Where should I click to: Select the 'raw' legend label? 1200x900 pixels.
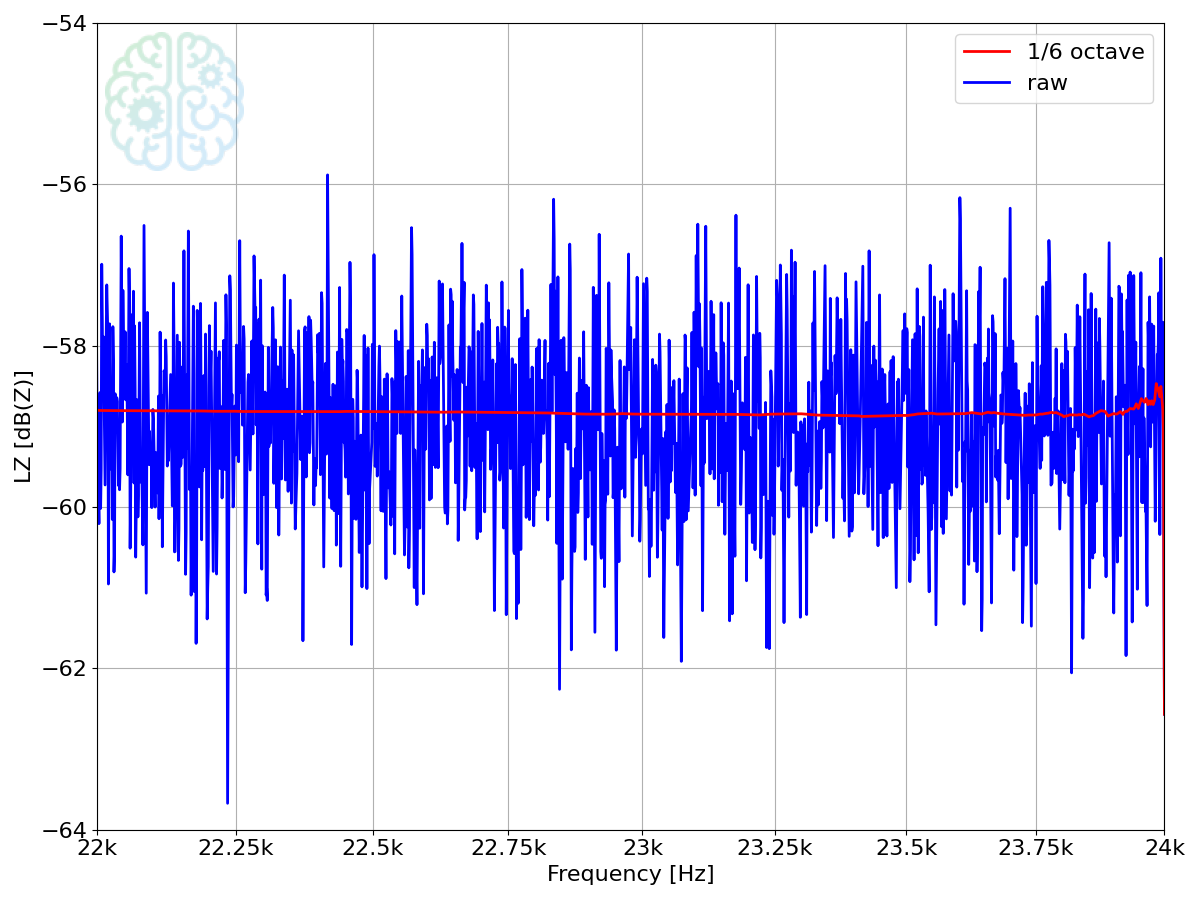[1047, 84]
